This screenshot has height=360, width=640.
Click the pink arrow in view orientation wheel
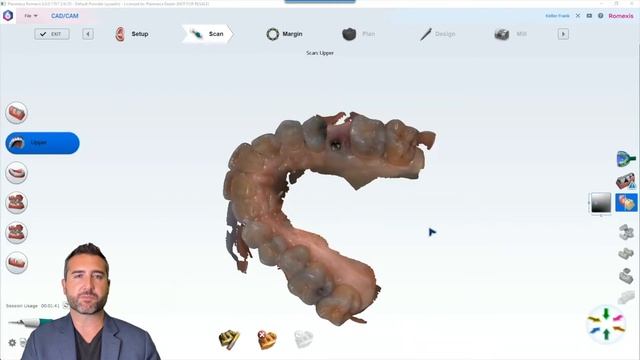(x=618, y=318)
